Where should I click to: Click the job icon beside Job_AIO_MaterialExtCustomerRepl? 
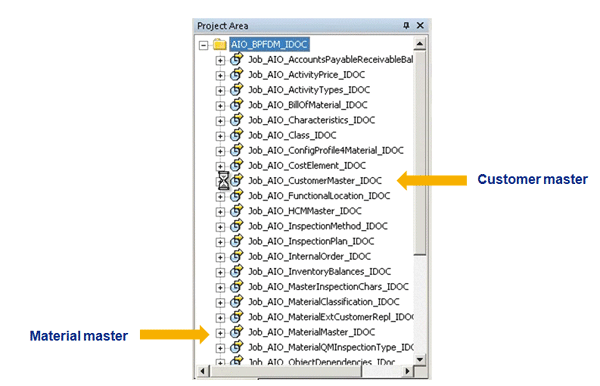click(x=236, y=316)
